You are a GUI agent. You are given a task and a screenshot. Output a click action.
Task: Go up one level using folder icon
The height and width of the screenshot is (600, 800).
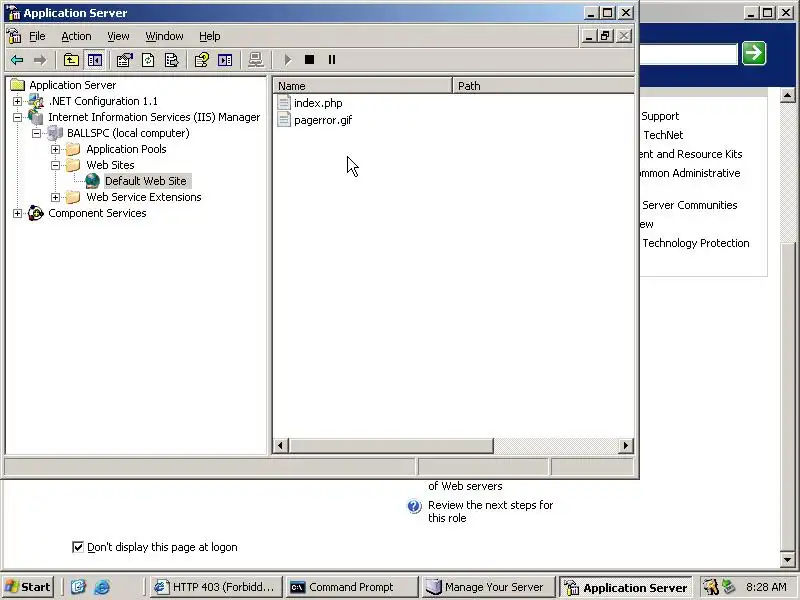pyautogui.click(x=71, y=60)
